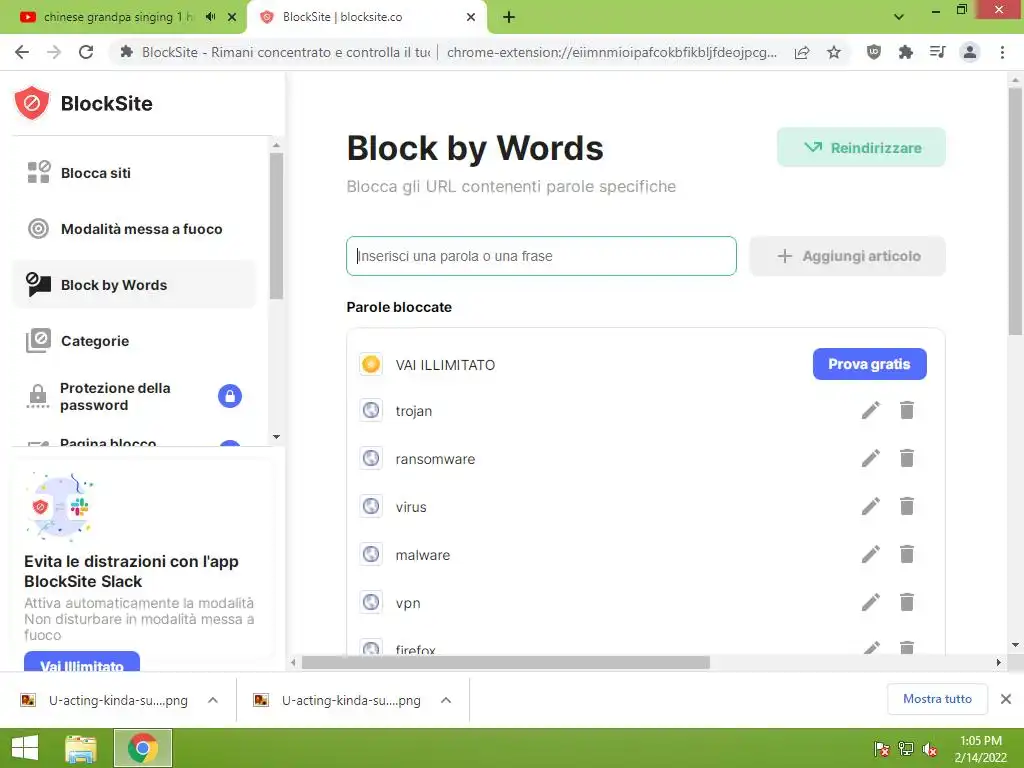Click Mostra tutto downloads button
The image size is (1024, 768).
point(937,699)
